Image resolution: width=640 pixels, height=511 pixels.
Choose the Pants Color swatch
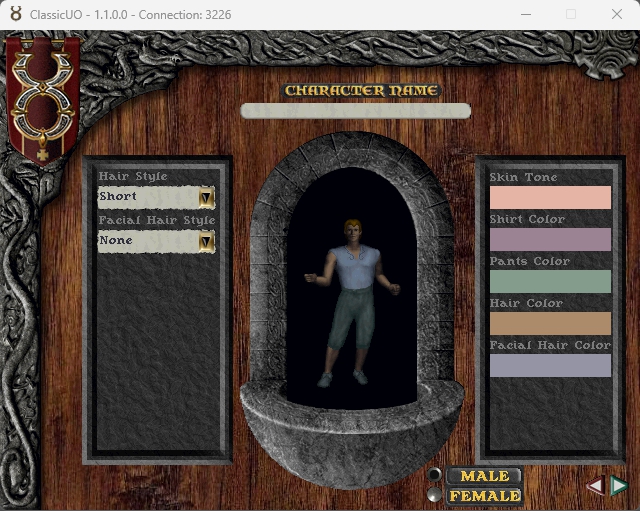click(x=550, y=281)
